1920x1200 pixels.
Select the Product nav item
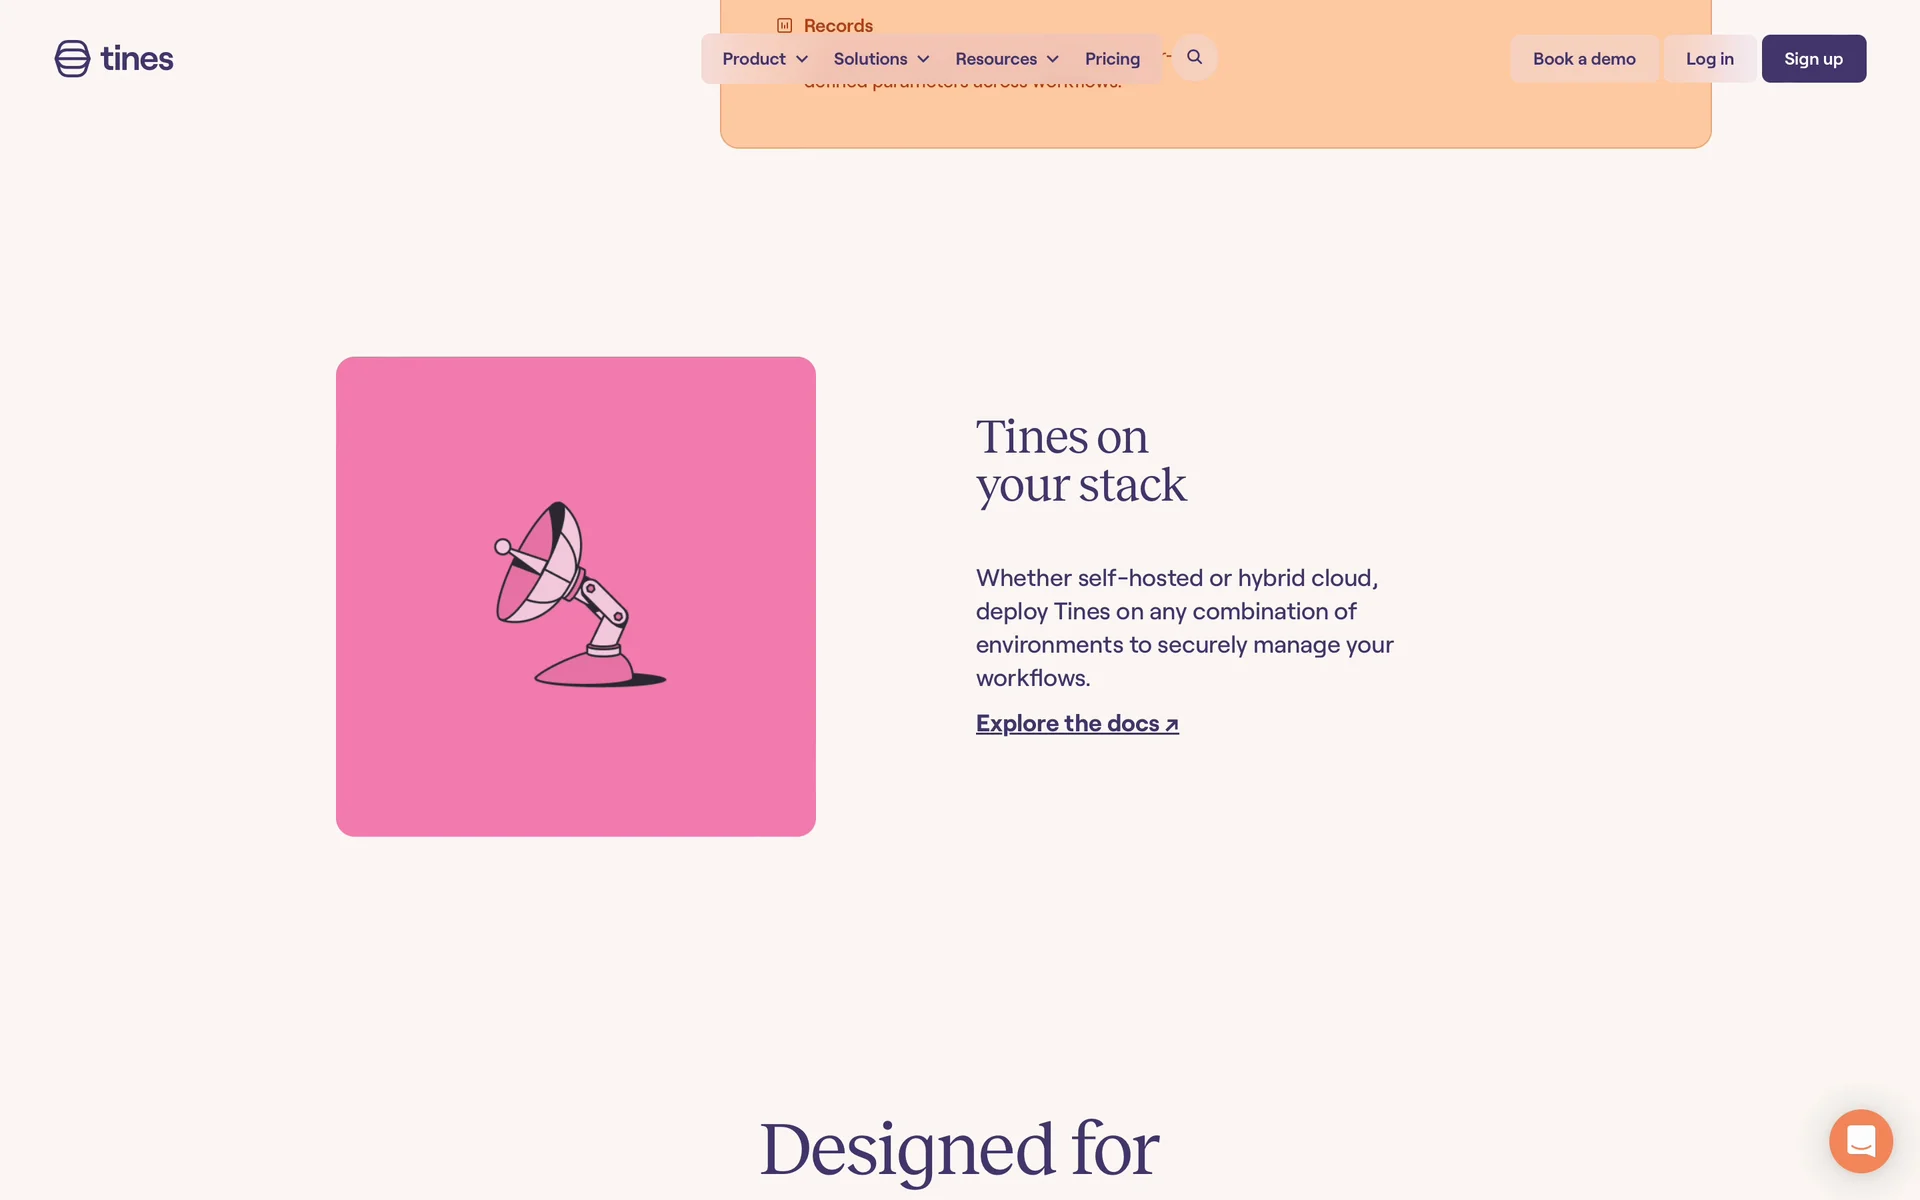[765, 59]
